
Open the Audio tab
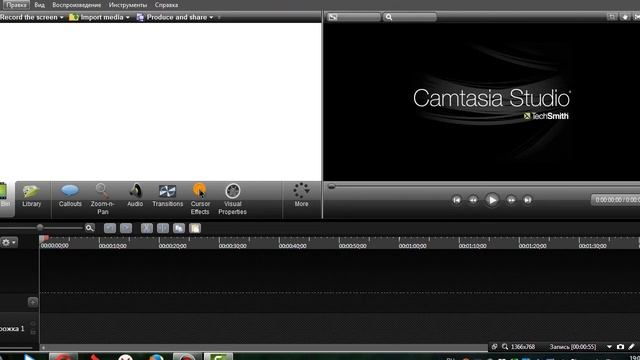[x=135, y=196]
